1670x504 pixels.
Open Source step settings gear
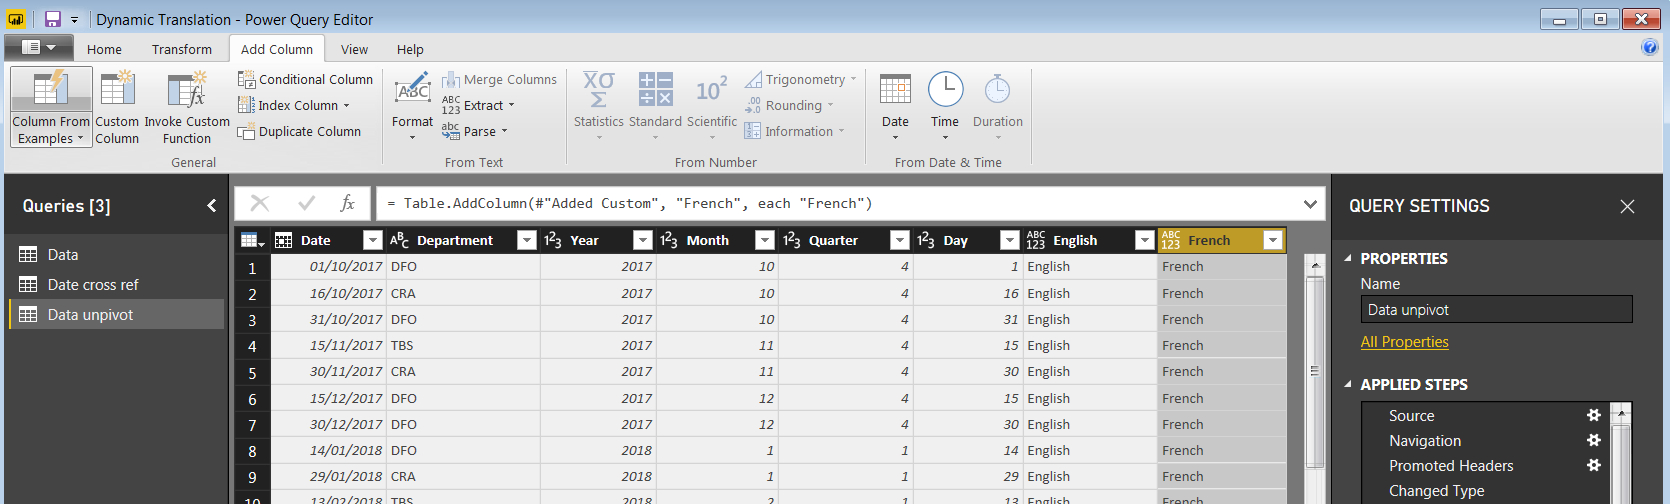pyautogui.click(x=1594, y=415)
